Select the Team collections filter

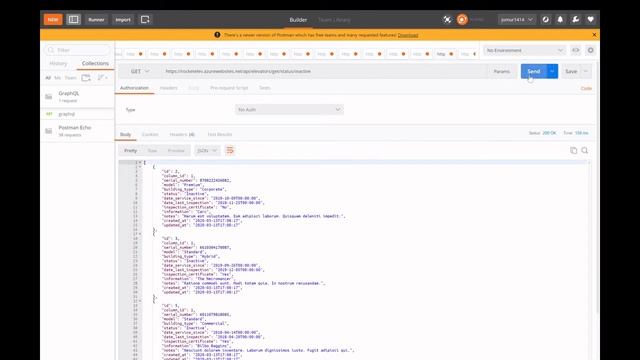click(x=70, y=78)
